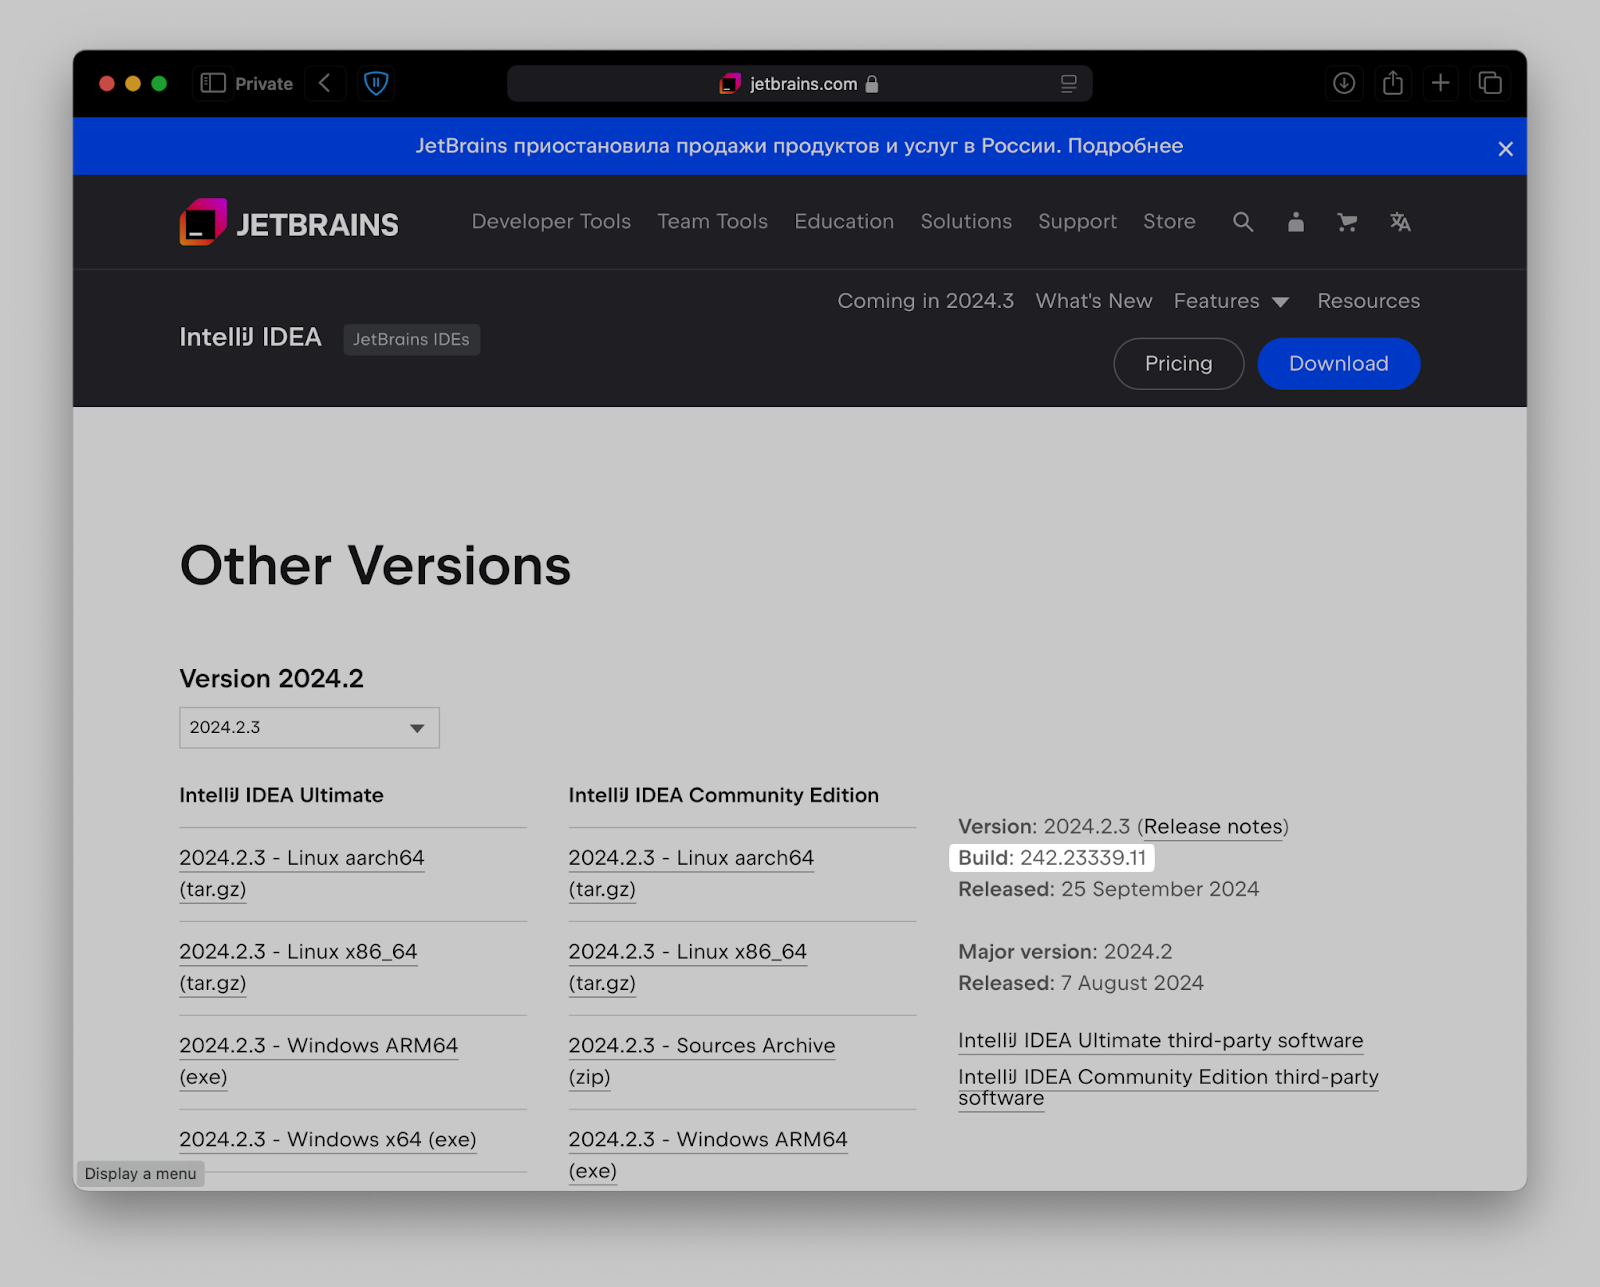This screenshot has width=1600, height=1287.
Task: Download Ultimate 2024.2.3 Windows ARM64 exe
Action: (x=318, y=1061)
